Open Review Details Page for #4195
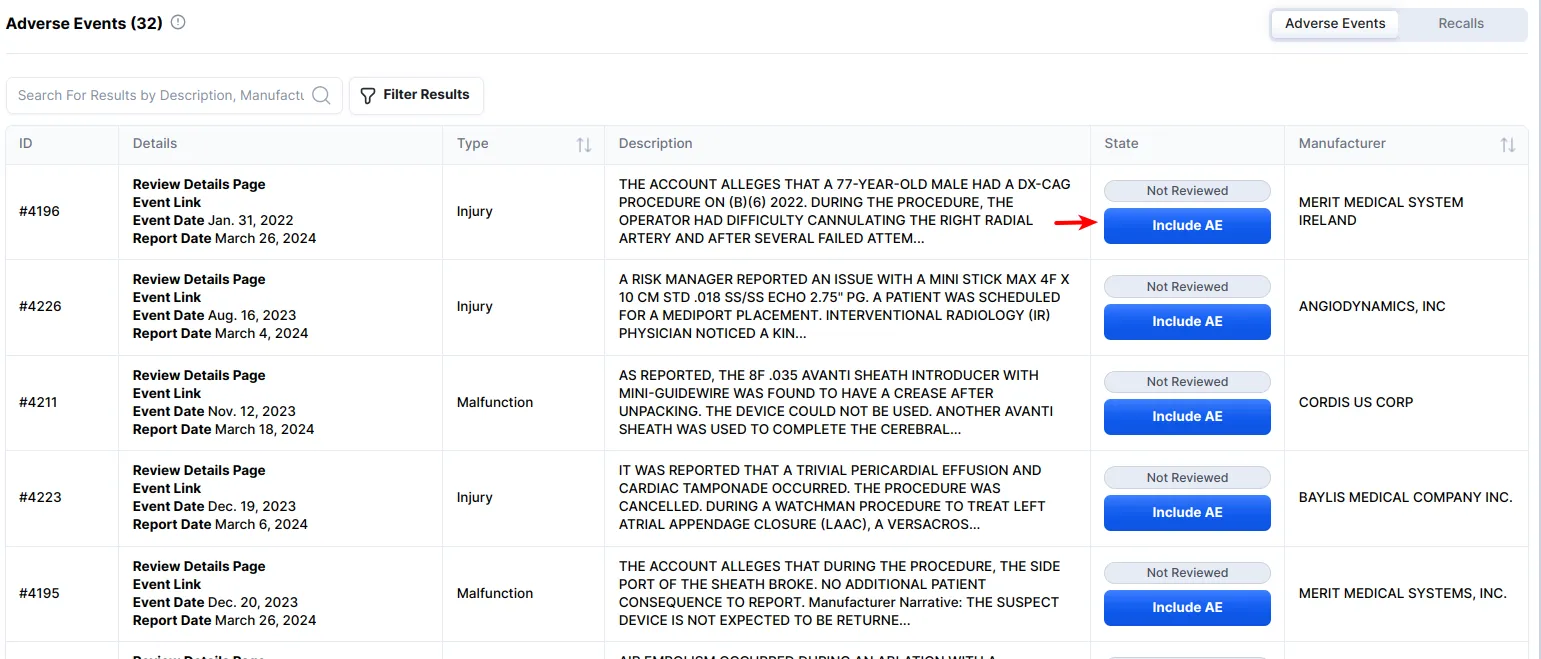The image size is (1541, 659). pos(199,566)
